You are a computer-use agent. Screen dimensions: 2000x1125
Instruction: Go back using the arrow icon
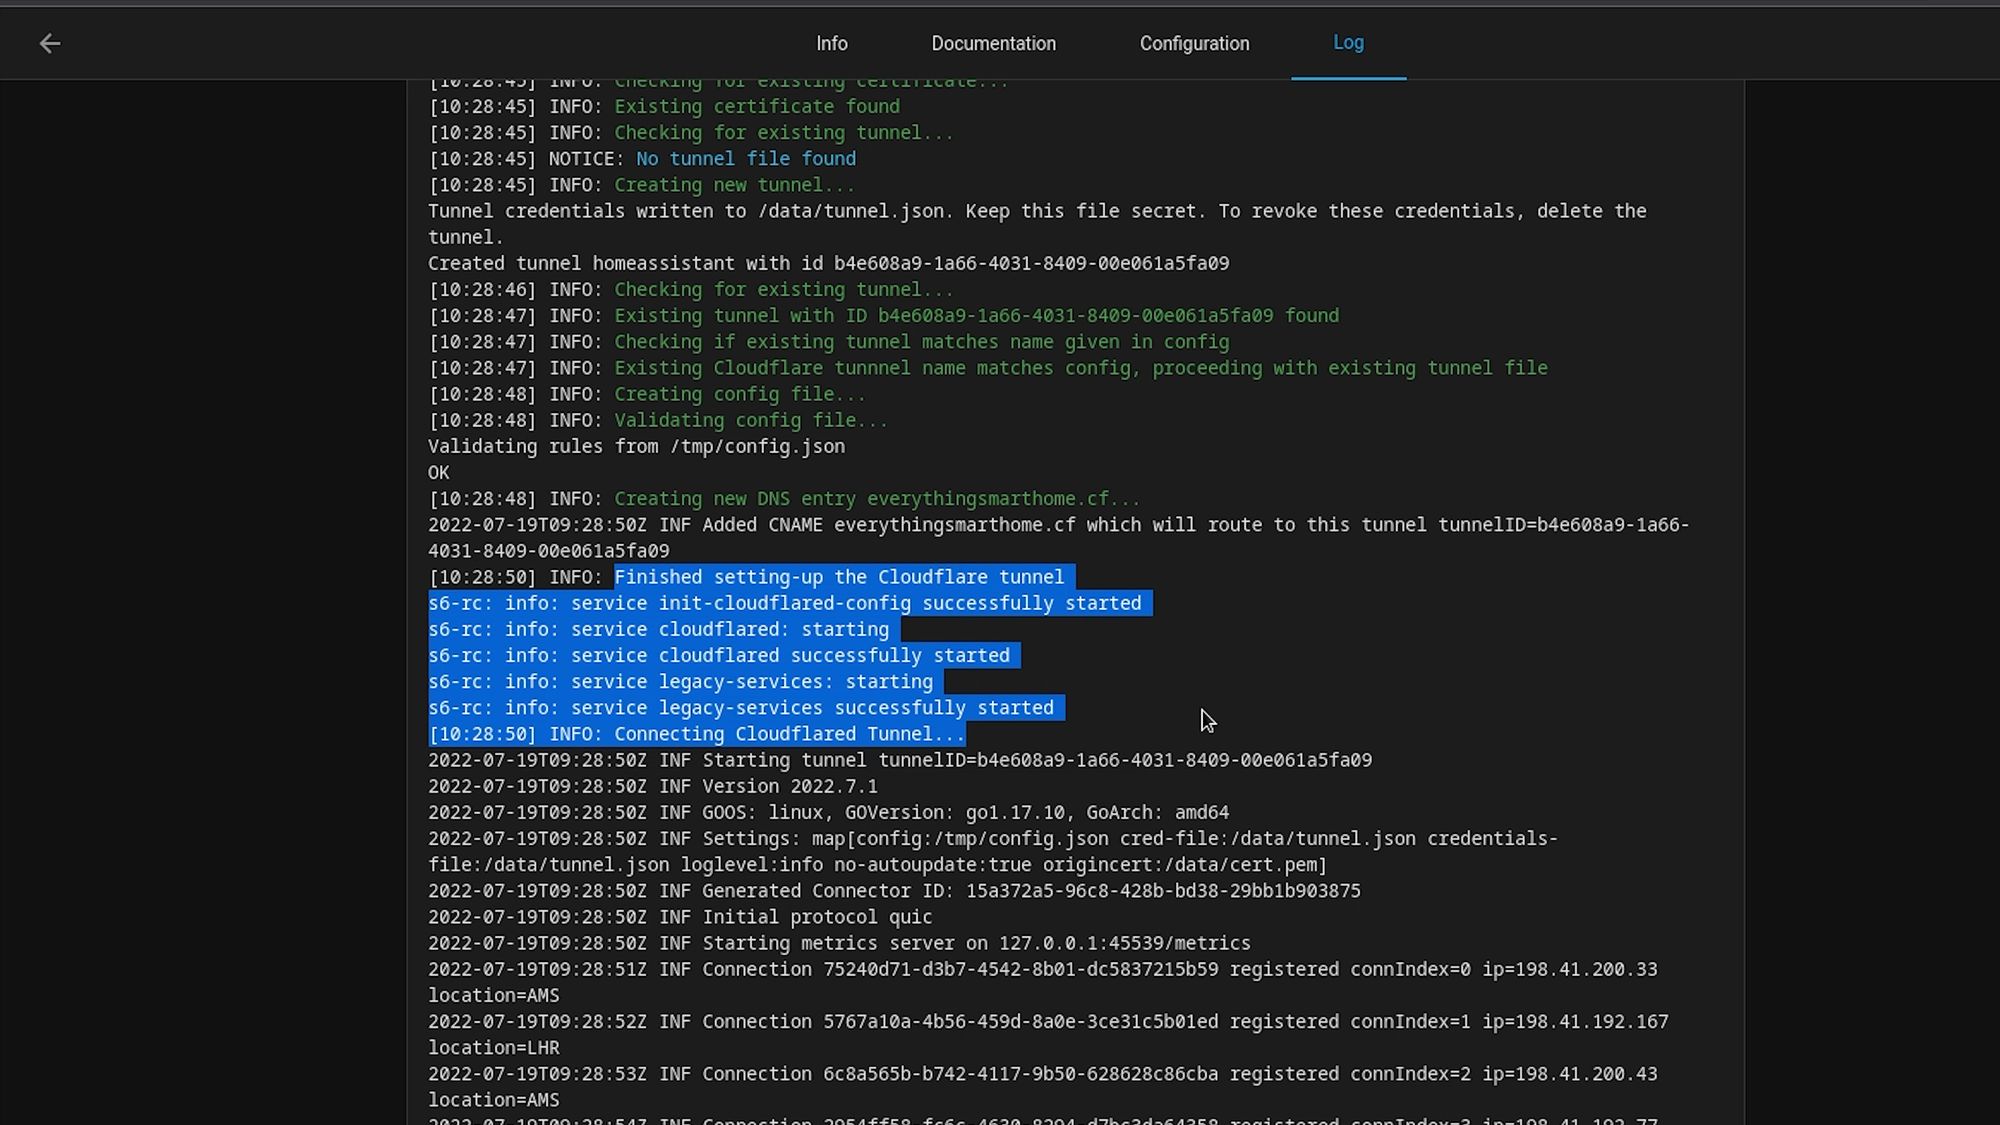tap(50, 43)
